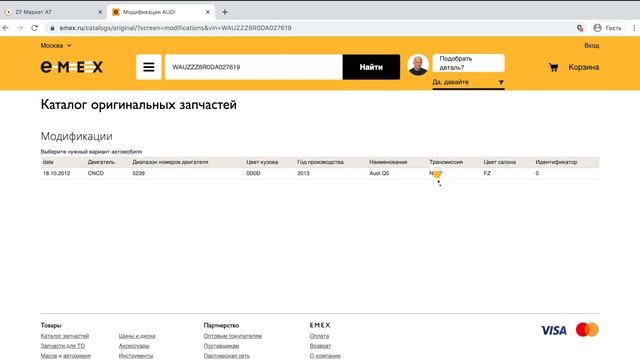Viewport: 640px width, 360px height.
Task: Click the FZ interior color cell
Action: tap(487, 173)
